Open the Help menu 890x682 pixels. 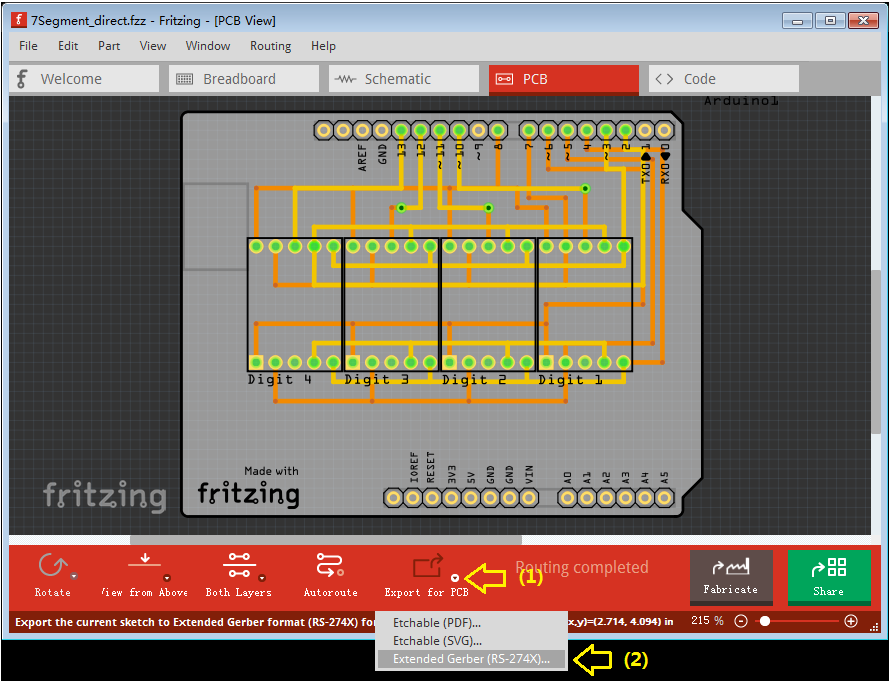(x=323, y=46)
